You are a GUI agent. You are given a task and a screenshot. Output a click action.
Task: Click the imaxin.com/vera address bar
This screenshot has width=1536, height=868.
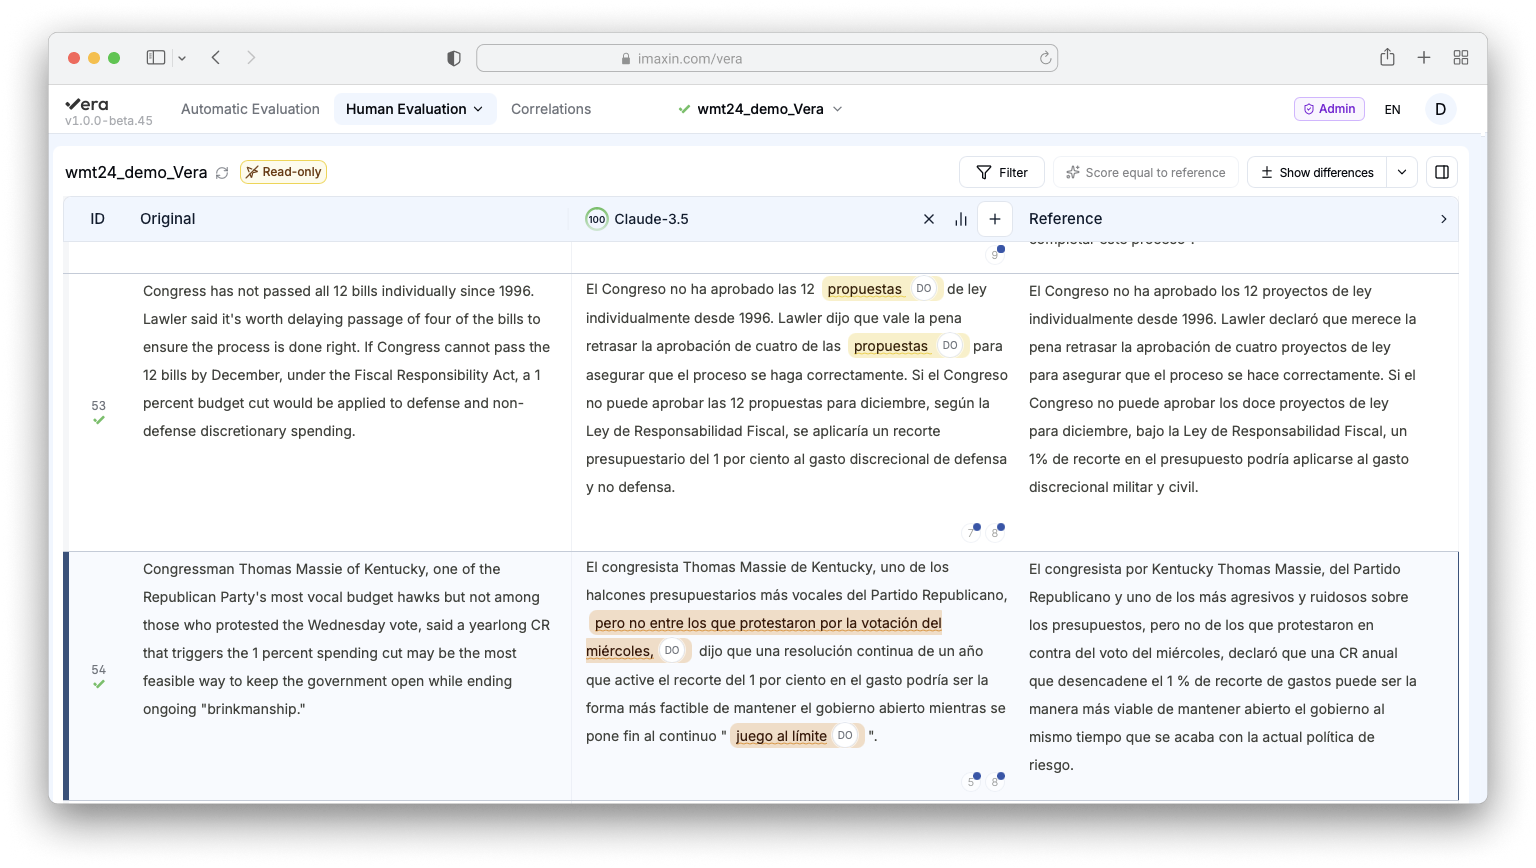coord(767,58)
